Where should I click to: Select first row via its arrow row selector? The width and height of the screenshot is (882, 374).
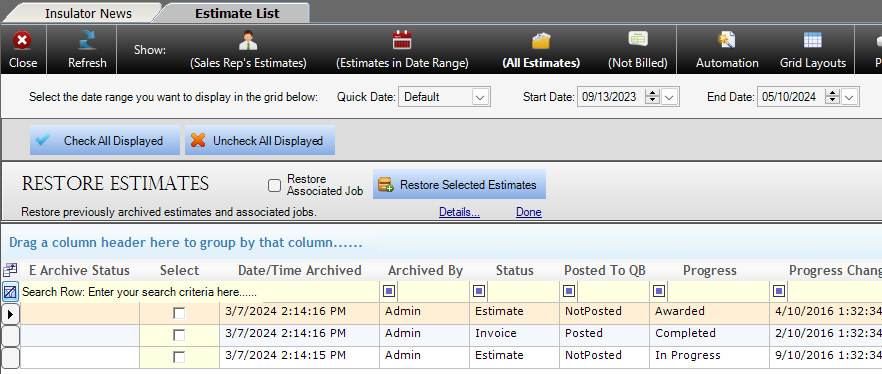click(10, 313)
